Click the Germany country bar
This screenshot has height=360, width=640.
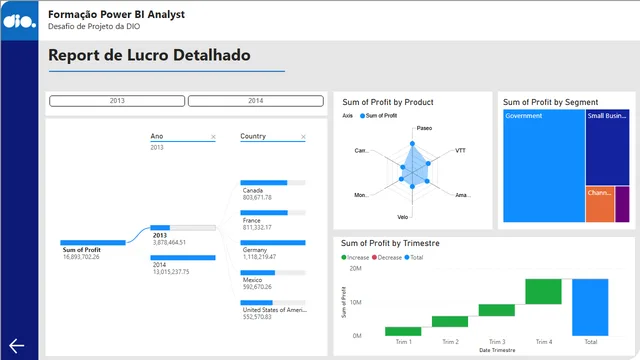pos(273,242)
